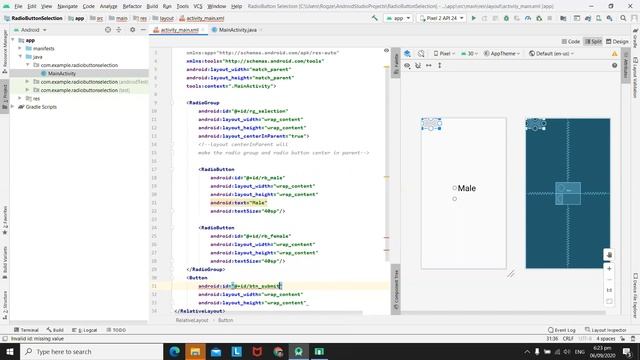This screenshot has height=360, width=640.
Task: Open the app run configuration dropdown
Action: tap(398, 18)
